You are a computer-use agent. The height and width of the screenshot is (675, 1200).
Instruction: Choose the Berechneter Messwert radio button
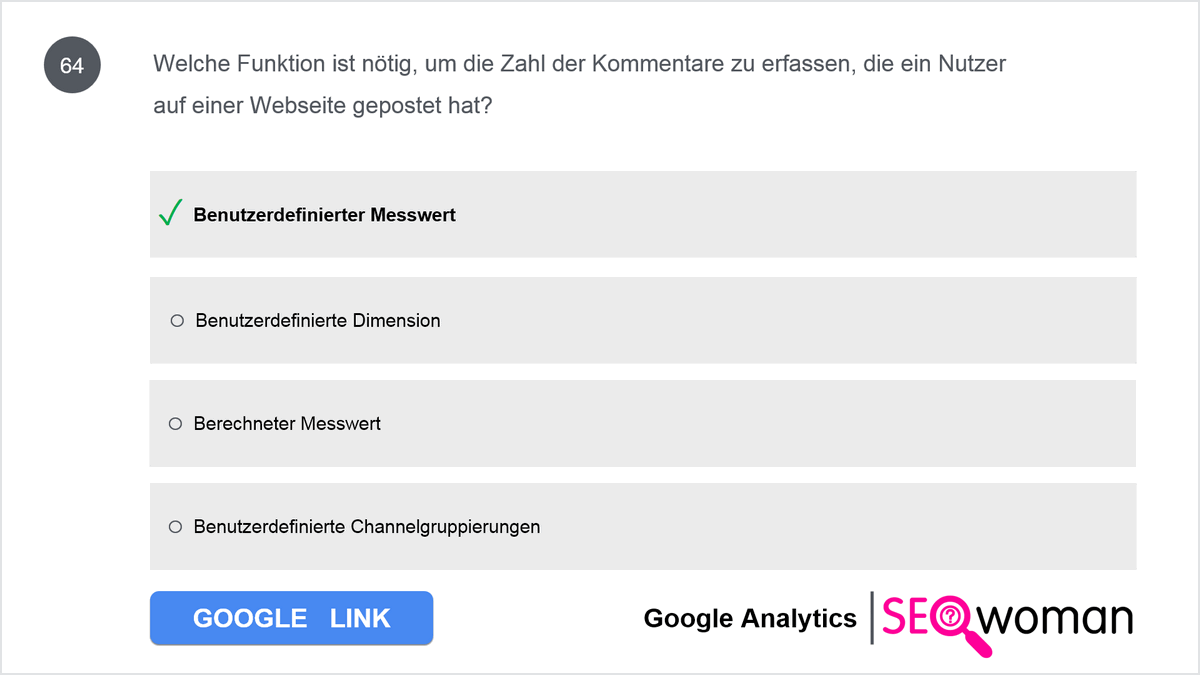[x=175, y=424]
